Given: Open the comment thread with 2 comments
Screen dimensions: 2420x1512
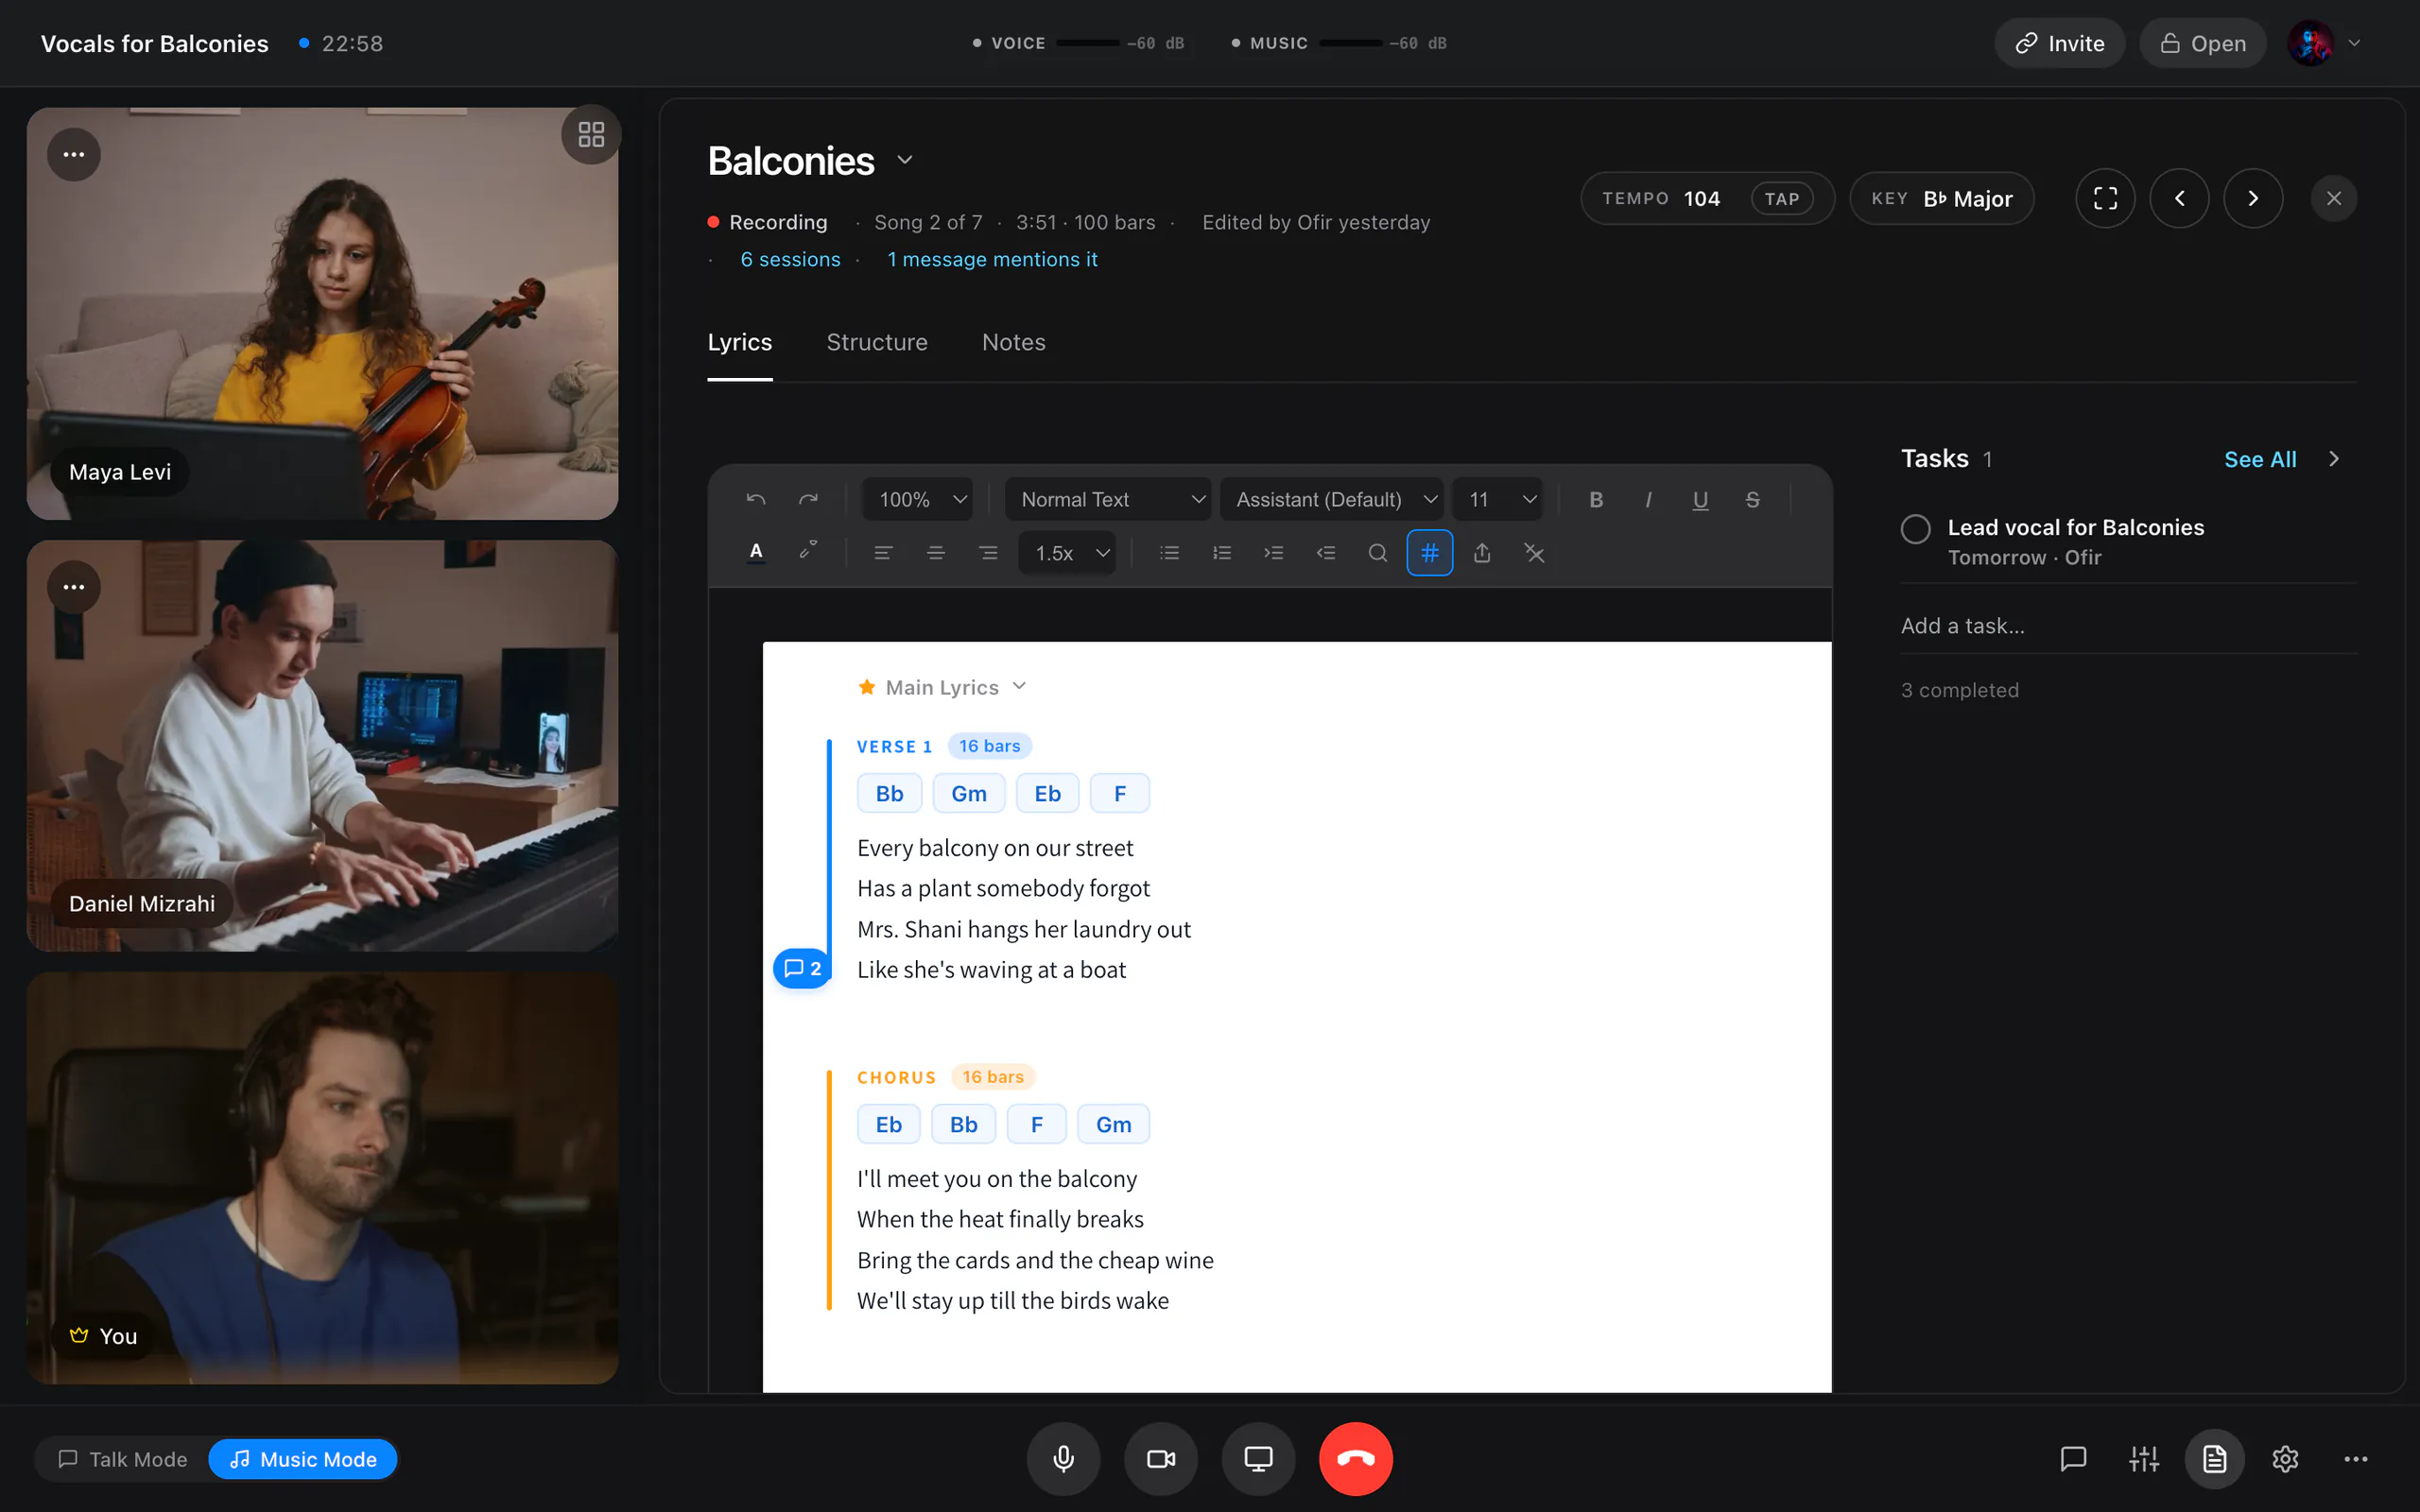Looking at the screenshot, I should 802,968.
